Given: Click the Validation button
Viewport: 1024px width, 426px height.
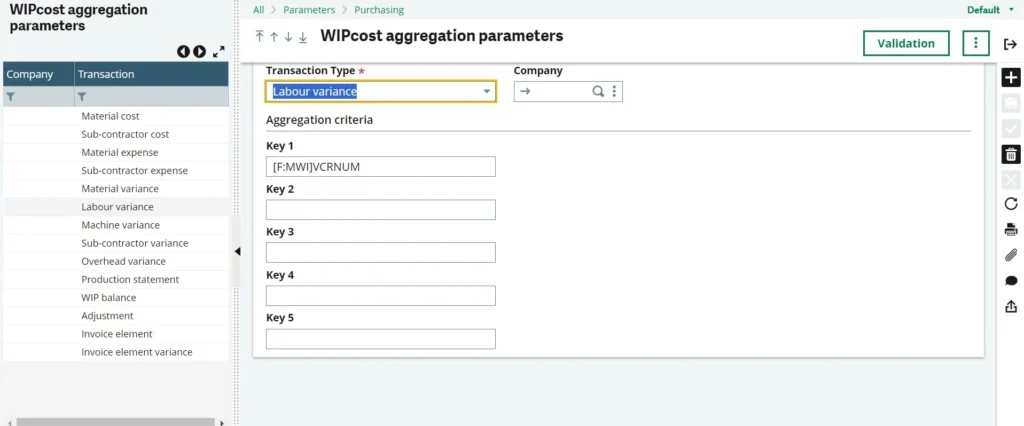Looking at the screenshot, I should point(906,43).
